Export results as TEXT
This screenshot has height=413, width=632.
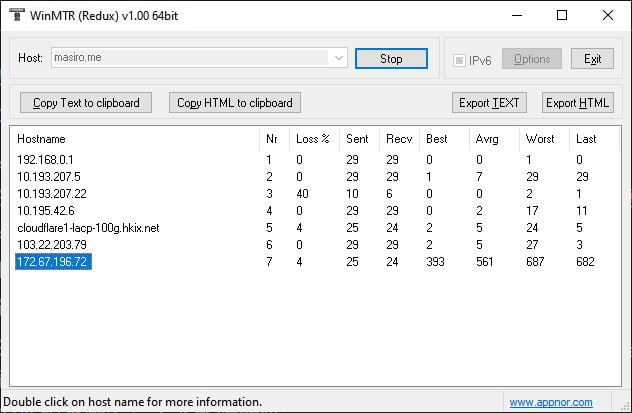(x=489, y=103)
